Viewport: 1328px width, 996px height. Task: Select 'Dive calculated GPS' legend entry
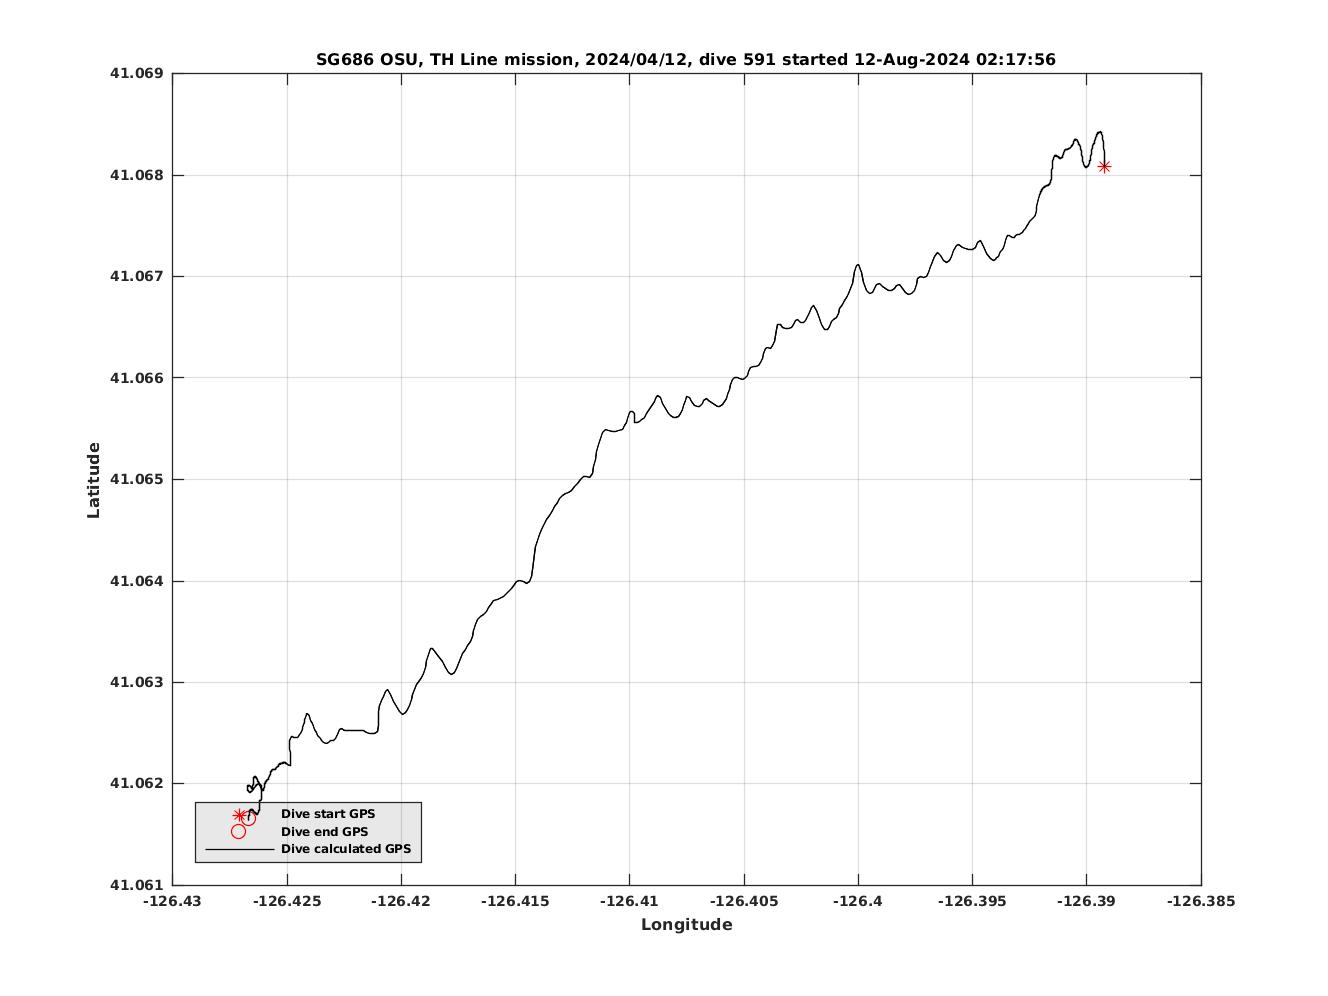tap(346, 849)
